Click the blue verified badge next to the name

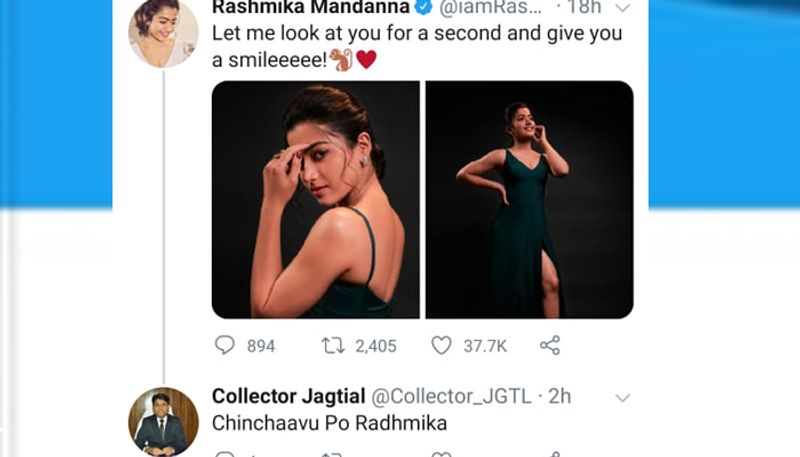pyautogui.click(x=424, y=8)
